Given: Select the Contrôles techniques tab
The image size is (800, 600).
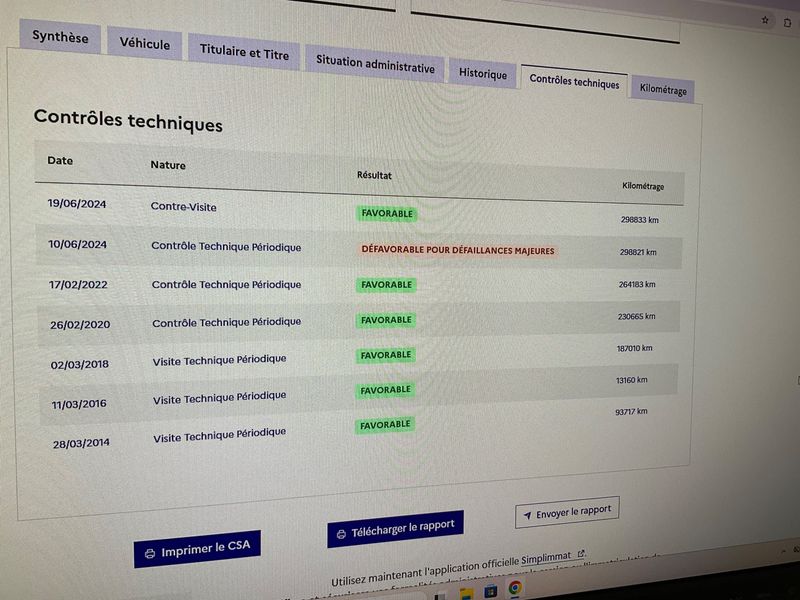Looking at the screenshot, I should [x=574, y=81].
